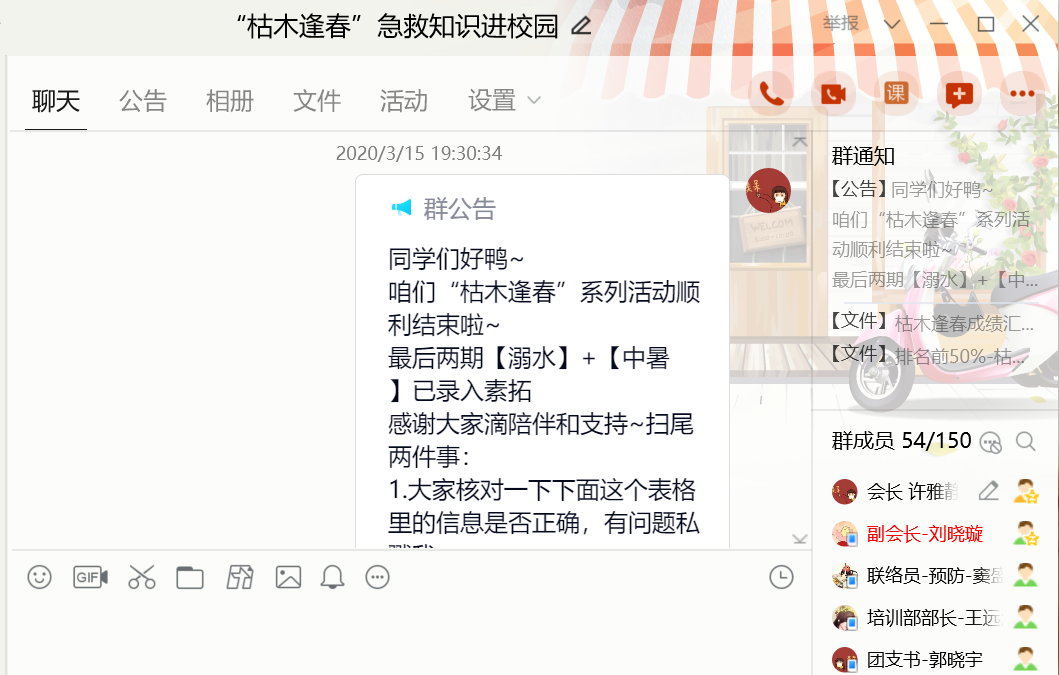Screen dimensions: 1059x675
Task: Click the 举报 report button
Action: (841, 24)
